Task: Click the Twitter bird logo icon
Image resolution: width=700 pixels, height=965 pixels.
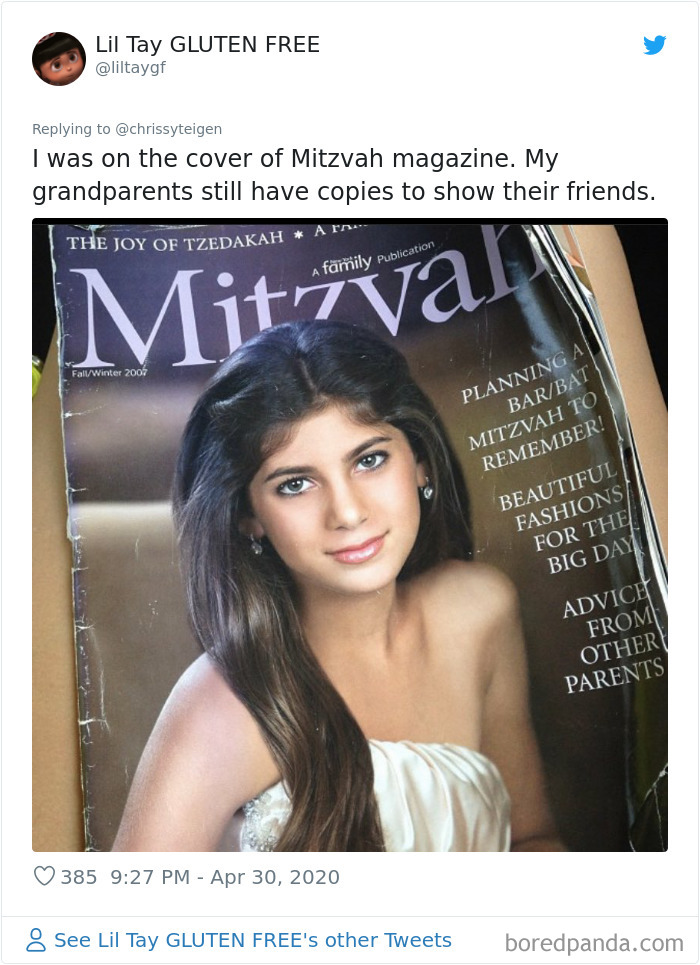Action: pyautogui.click(x=654, y=45)
